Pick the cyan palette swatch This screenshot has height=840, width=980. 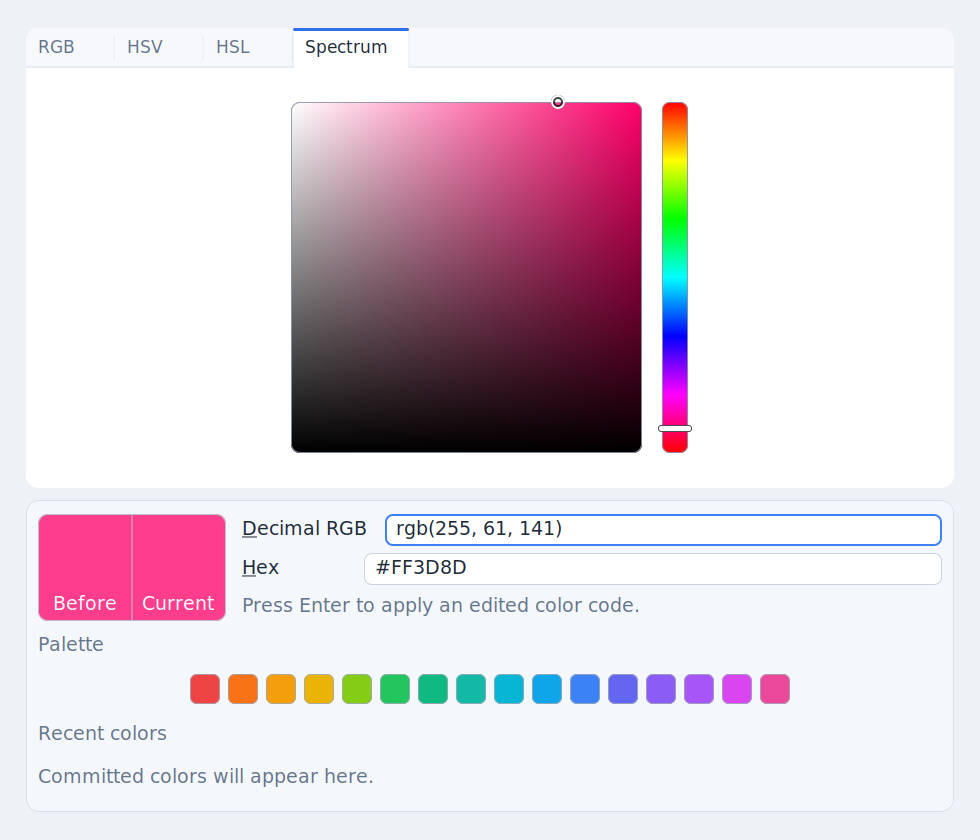[x=509, y=689]
